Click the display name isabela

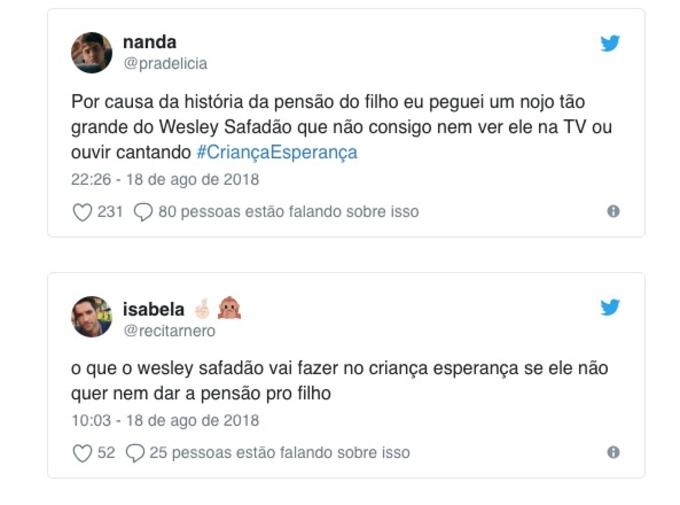click(x=153, y=309)
